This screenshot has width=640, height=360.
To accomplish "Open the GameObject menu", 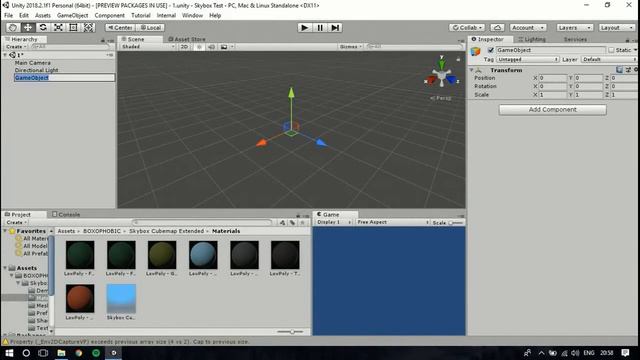I will click(x=72, y=16).
